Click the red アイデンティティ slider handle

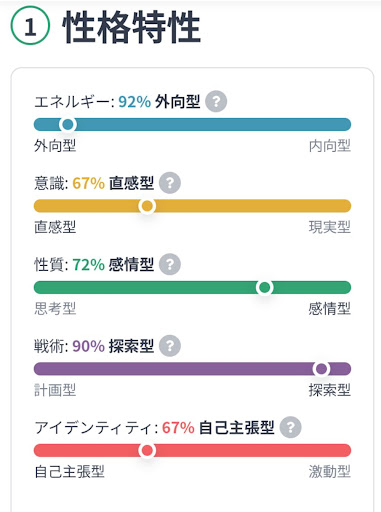147,450
